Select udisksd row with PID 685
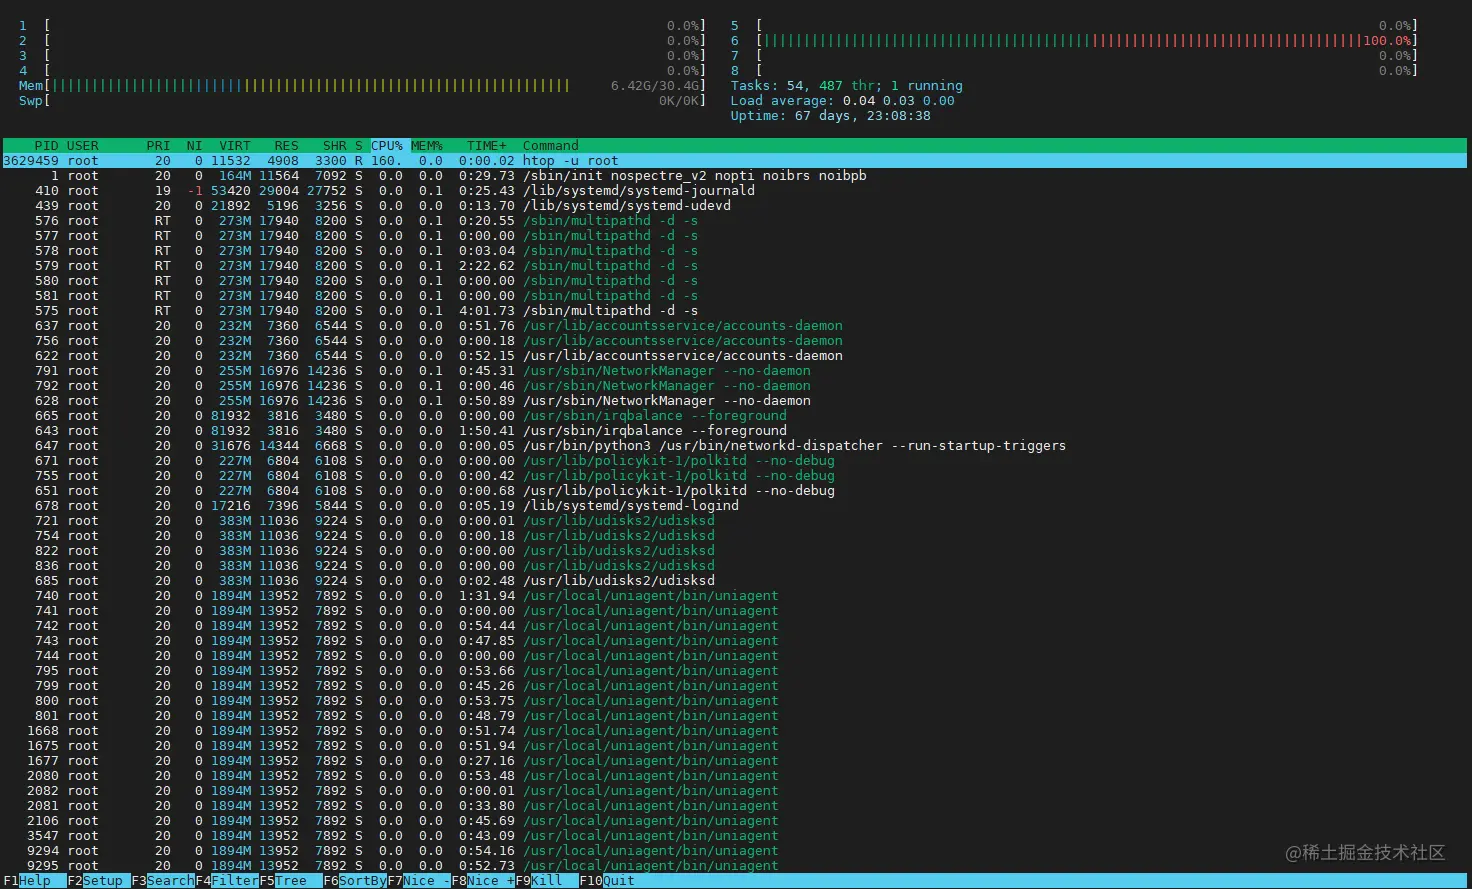1472x889 pixels. tap(735, 581)
